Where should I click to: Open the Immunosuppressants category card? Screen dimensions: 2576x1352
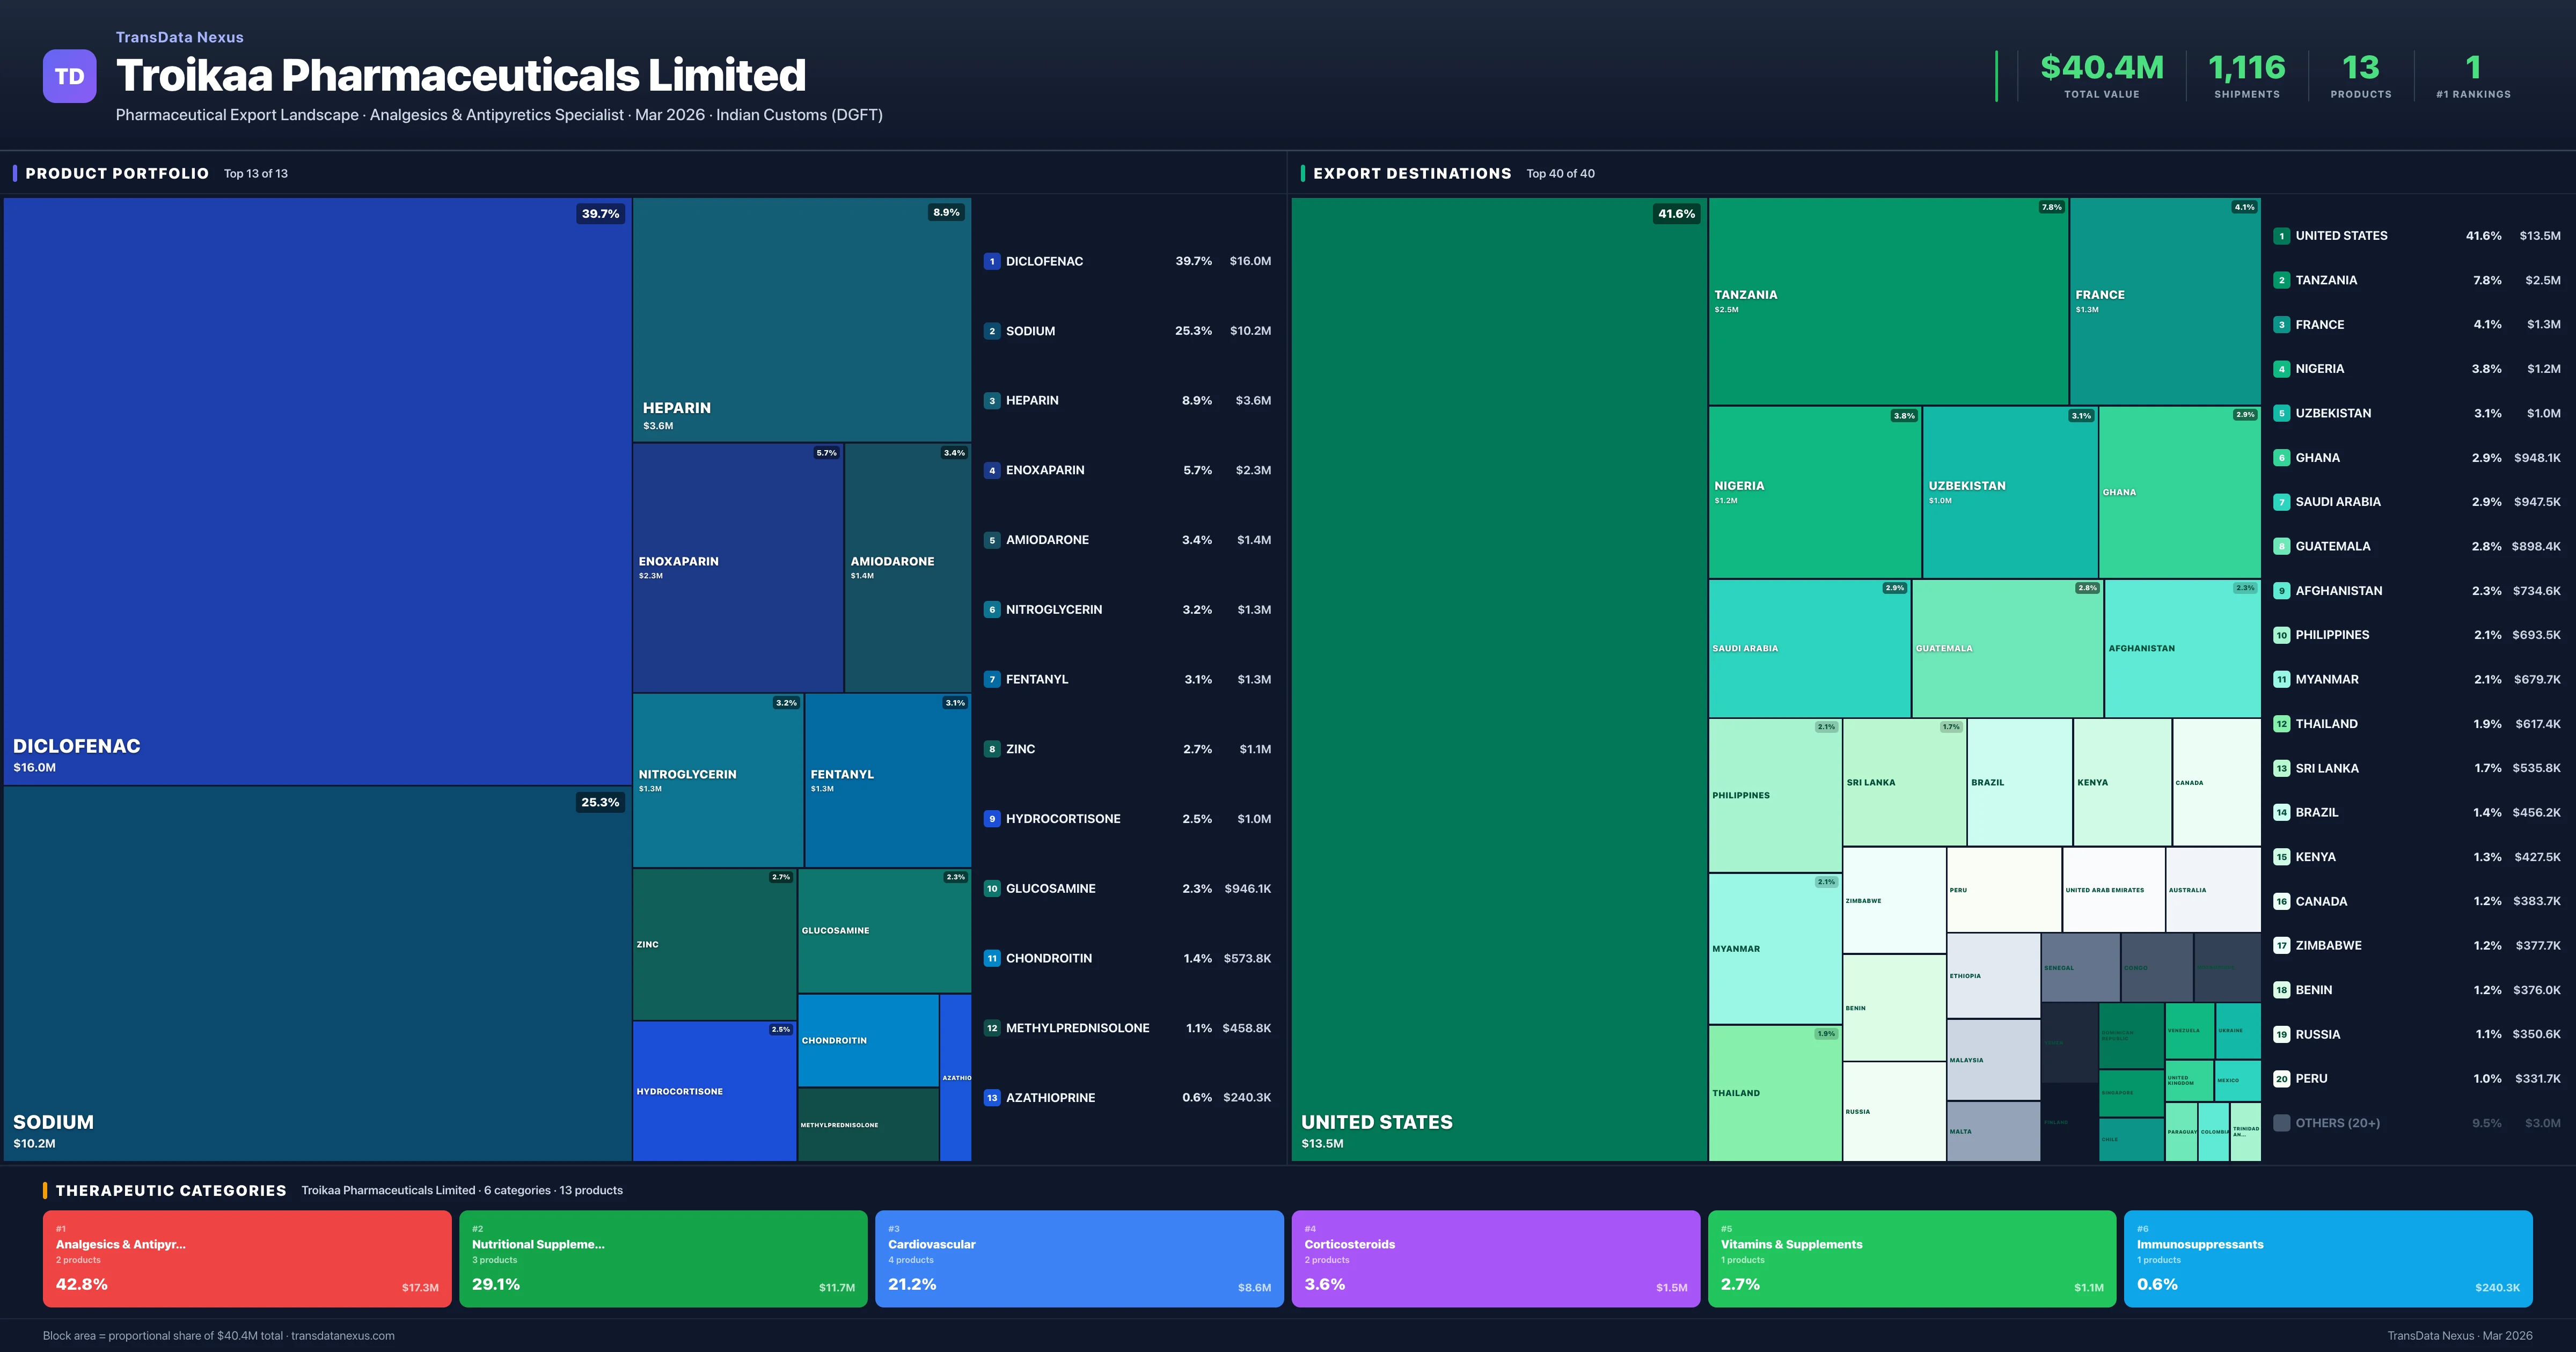(2327, 1258)
